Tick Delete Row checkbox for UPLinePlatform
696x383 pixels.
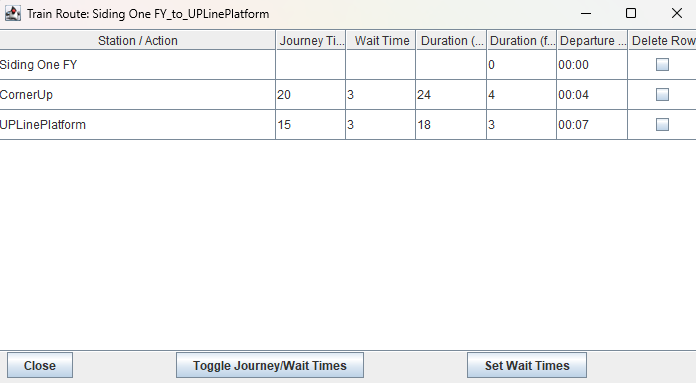tap(662, 125)
